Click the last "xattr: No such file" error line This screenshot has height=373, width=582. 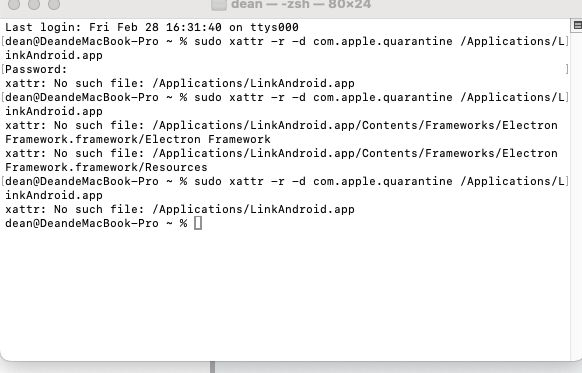point(180,209)
